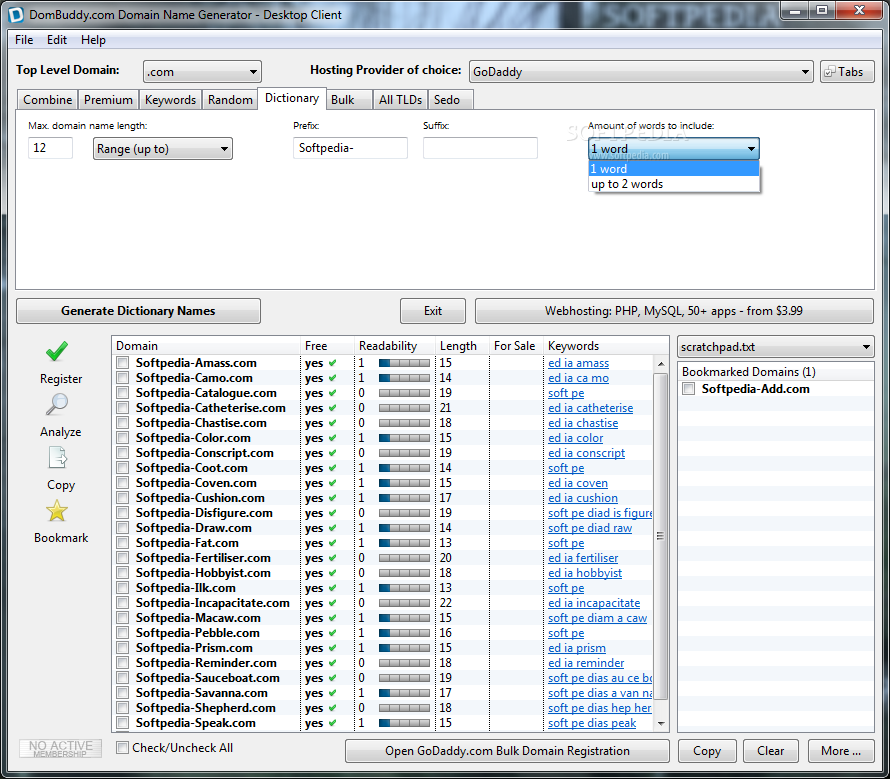Click green check beside Softpedia-Prism.com
Viewport: 890px width, 779px height.
click(333, 648)
